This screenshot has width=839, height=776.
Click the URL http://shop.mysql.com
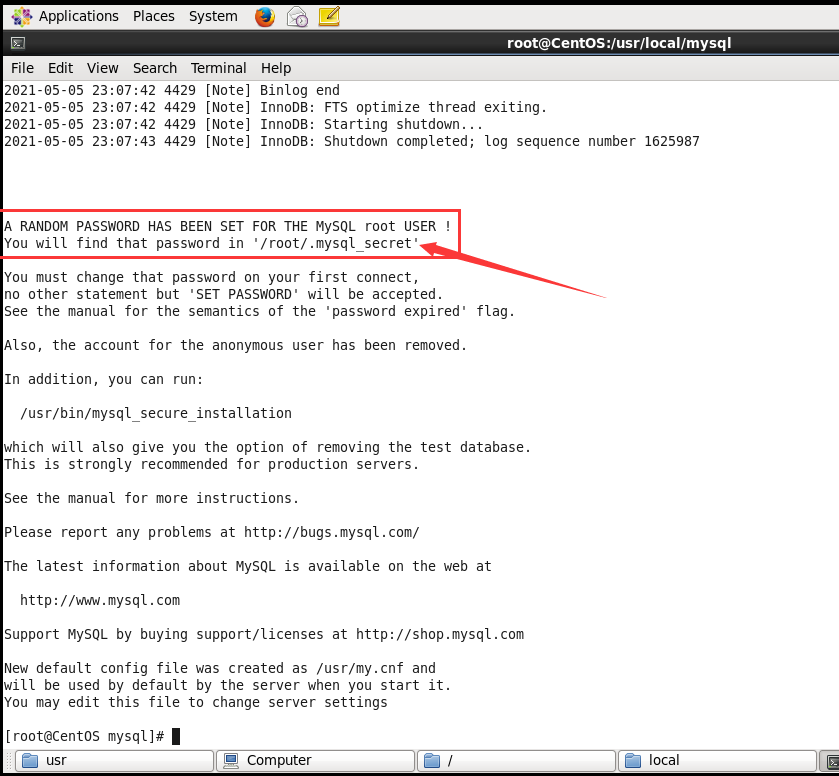click(x=440, y=635)
